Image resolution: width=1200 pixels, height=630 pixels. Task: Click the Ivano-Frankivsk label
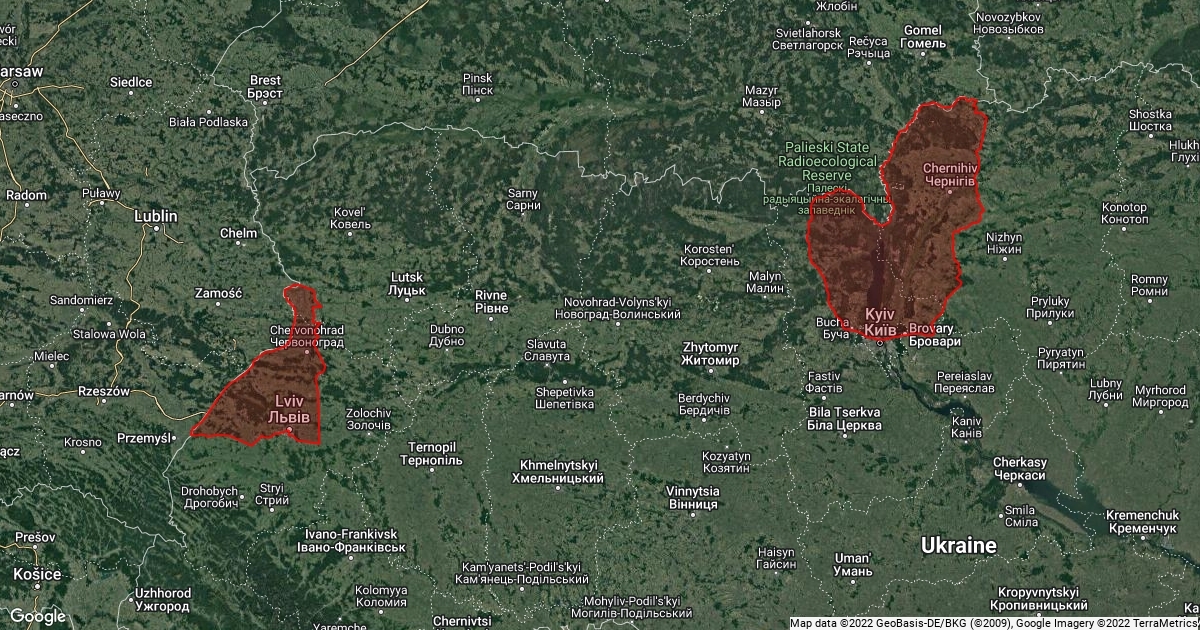352,541
